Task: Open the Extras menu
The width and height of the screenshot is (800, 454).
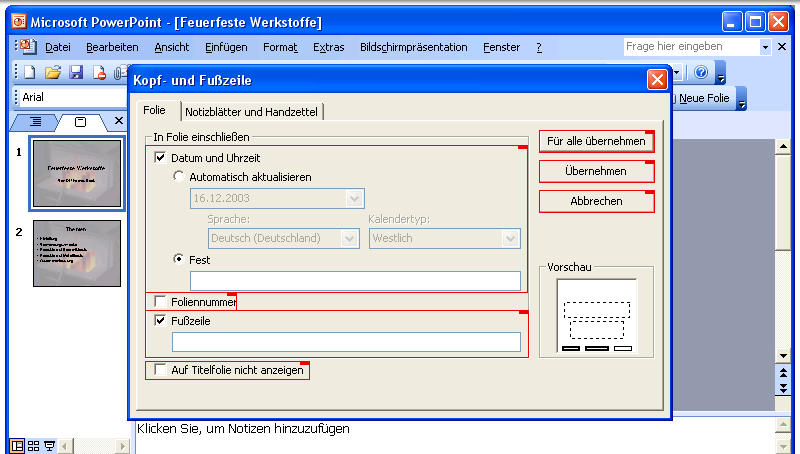Action: 329,47
